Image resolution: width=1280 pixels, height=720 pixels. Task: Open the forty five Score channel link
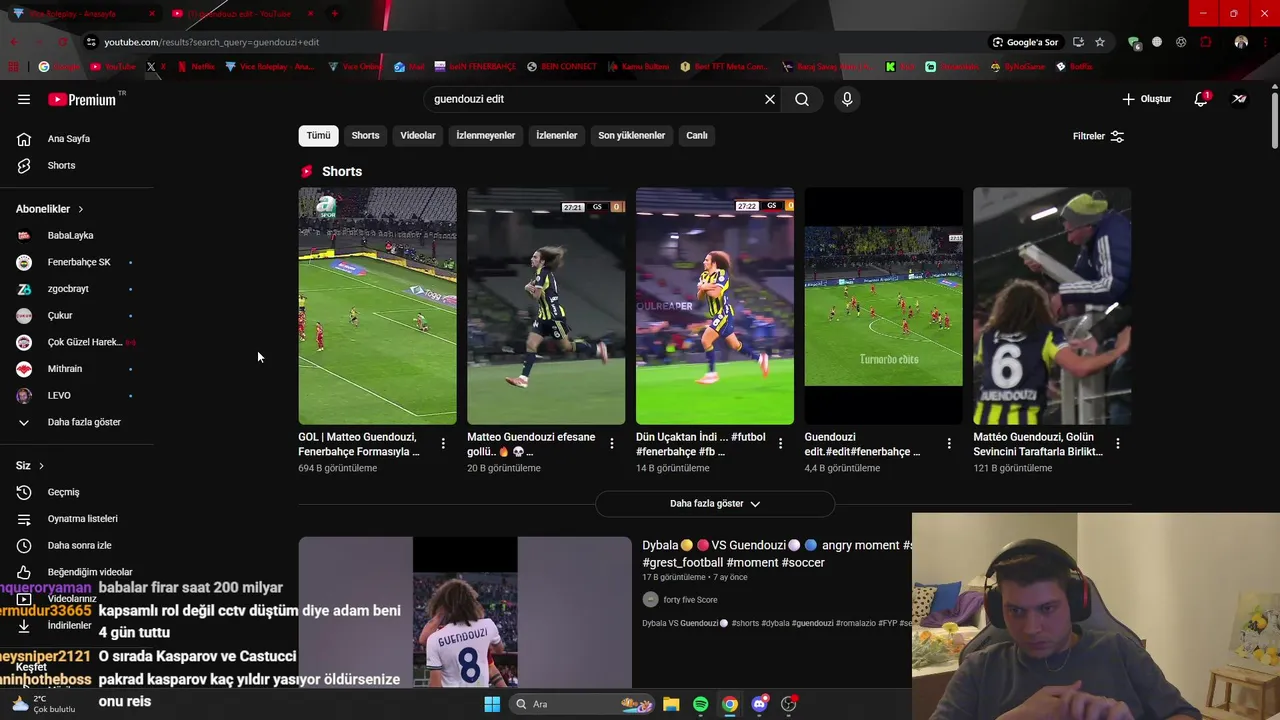(690, 600)
